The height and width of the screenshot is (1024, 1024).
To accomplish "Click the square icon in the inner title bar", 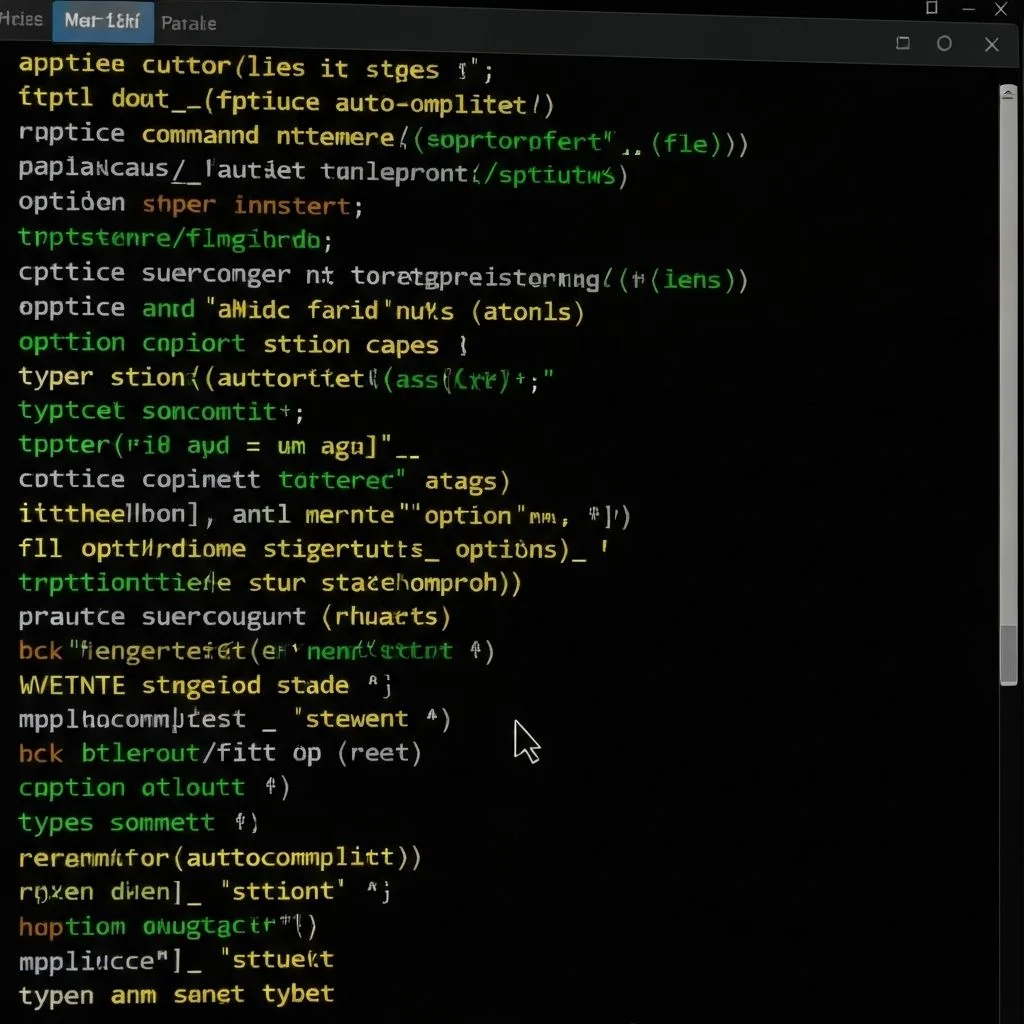I will 901,45.
